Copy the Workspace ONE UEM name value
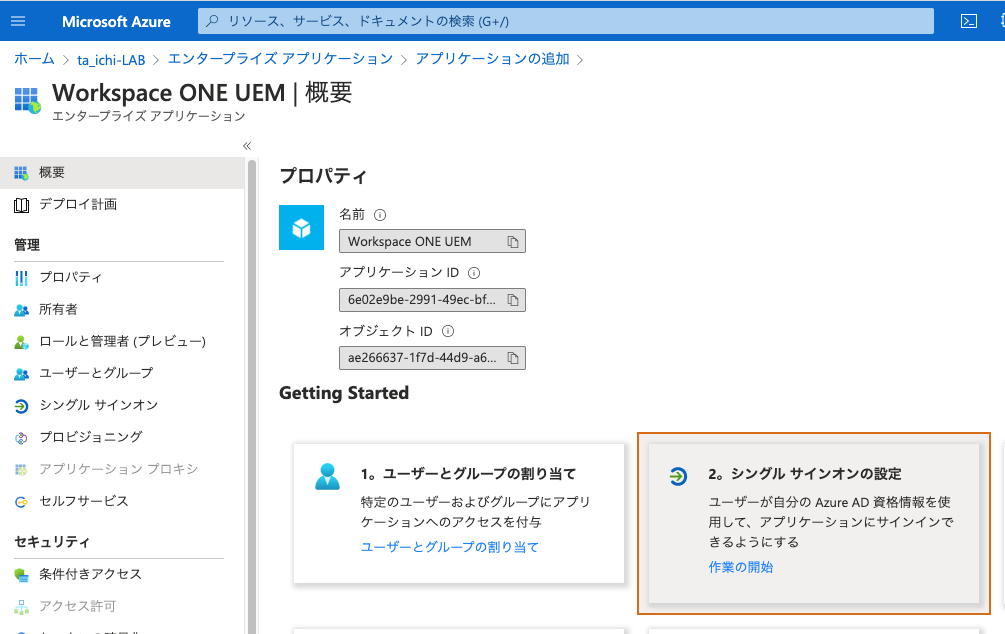The image size is (1005, 634). pyautogui.click(x=512, y=241)
